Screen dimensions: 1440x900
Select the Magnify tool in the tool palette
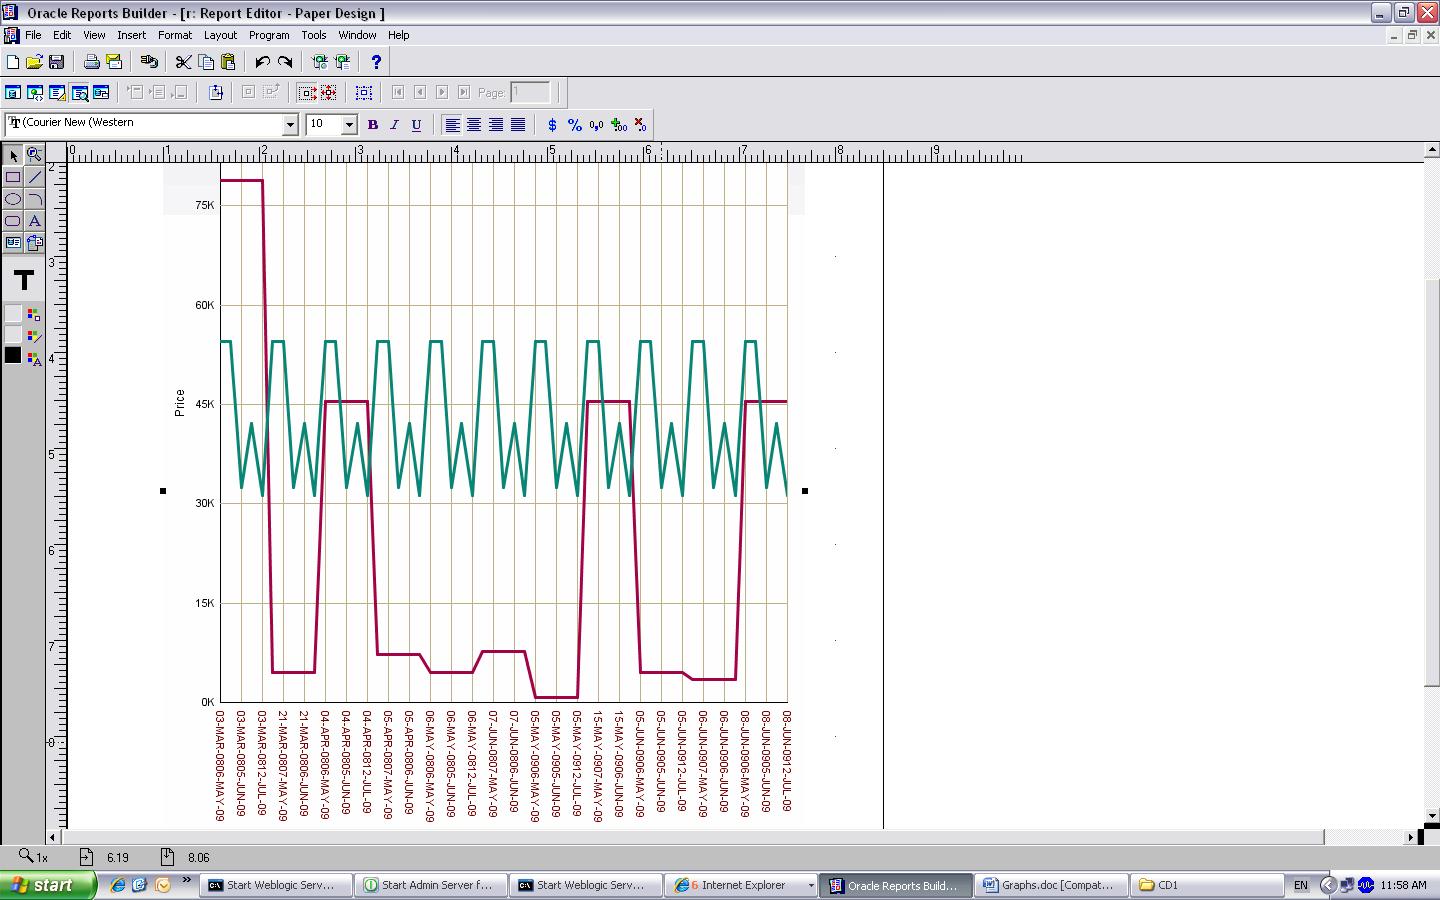[35, 155]
